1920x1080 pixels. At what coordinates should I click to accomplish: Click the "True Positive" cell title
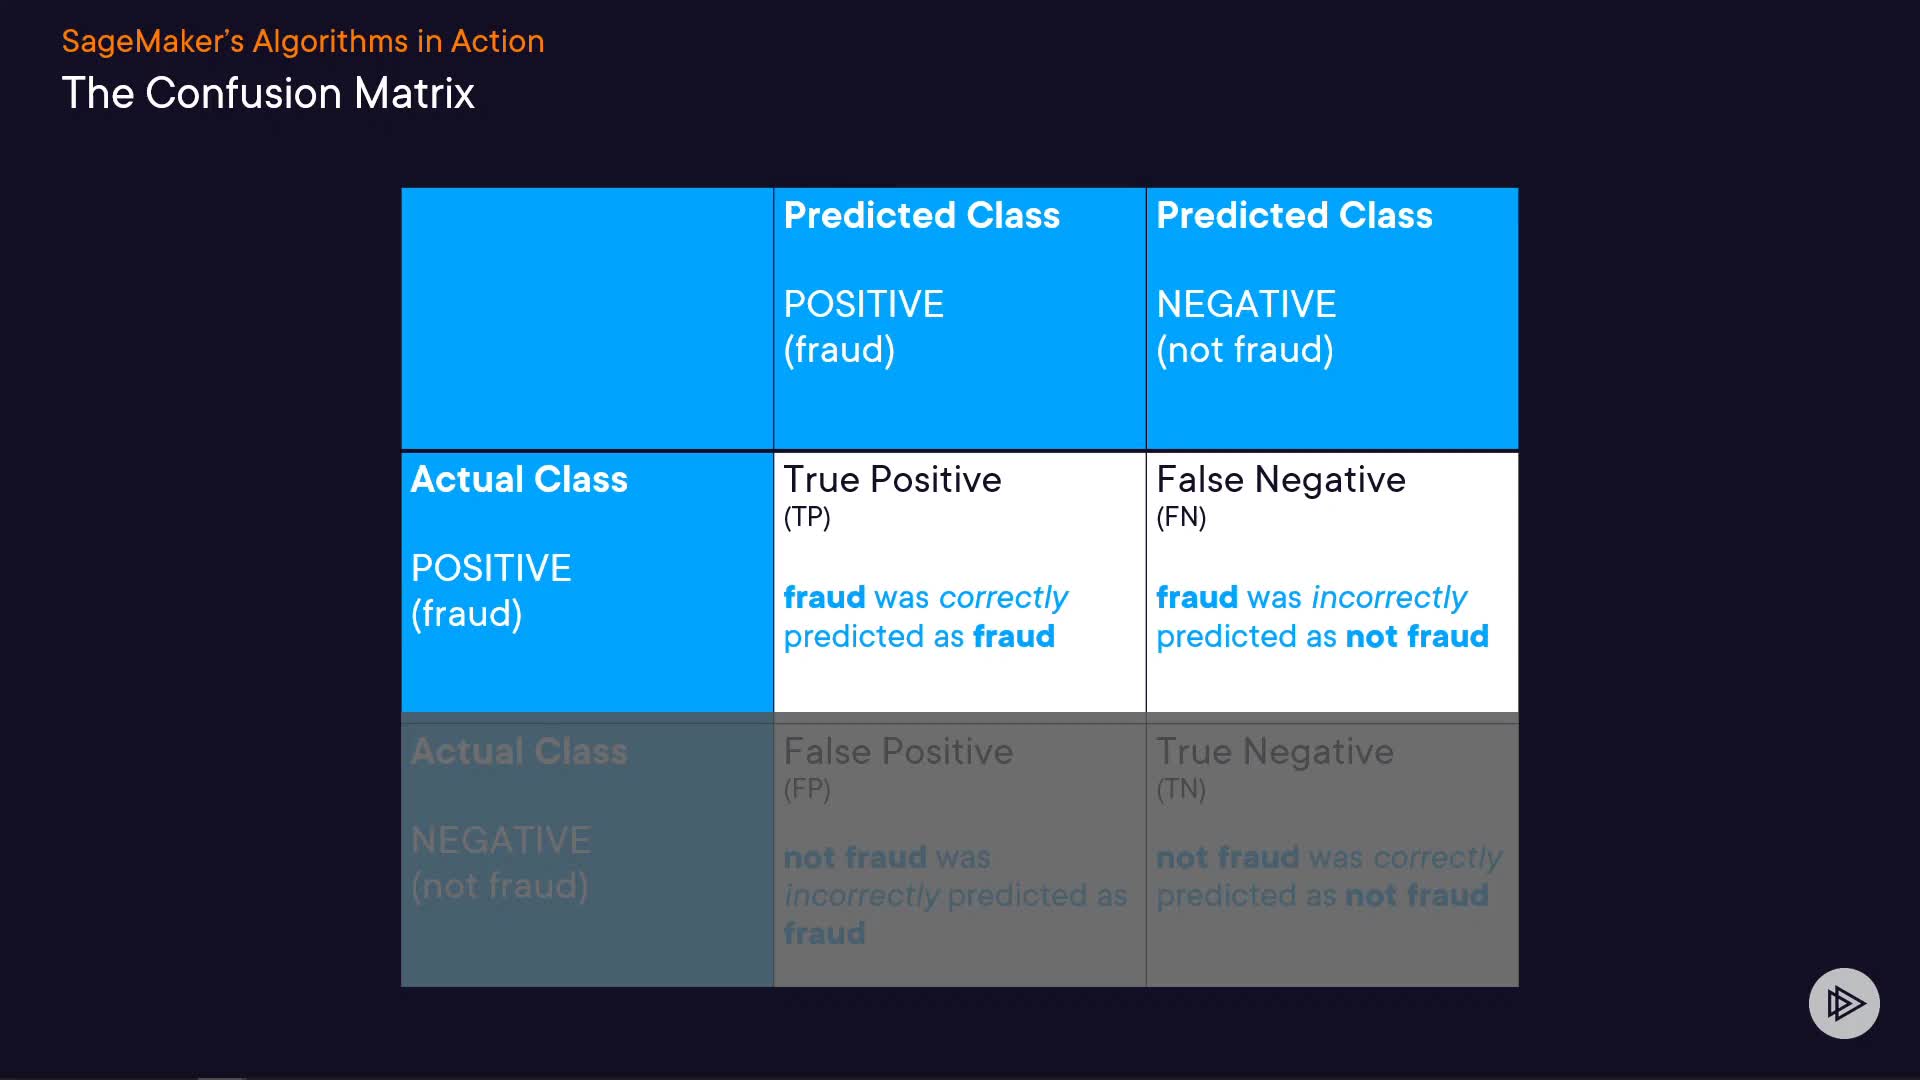(892, 480)
